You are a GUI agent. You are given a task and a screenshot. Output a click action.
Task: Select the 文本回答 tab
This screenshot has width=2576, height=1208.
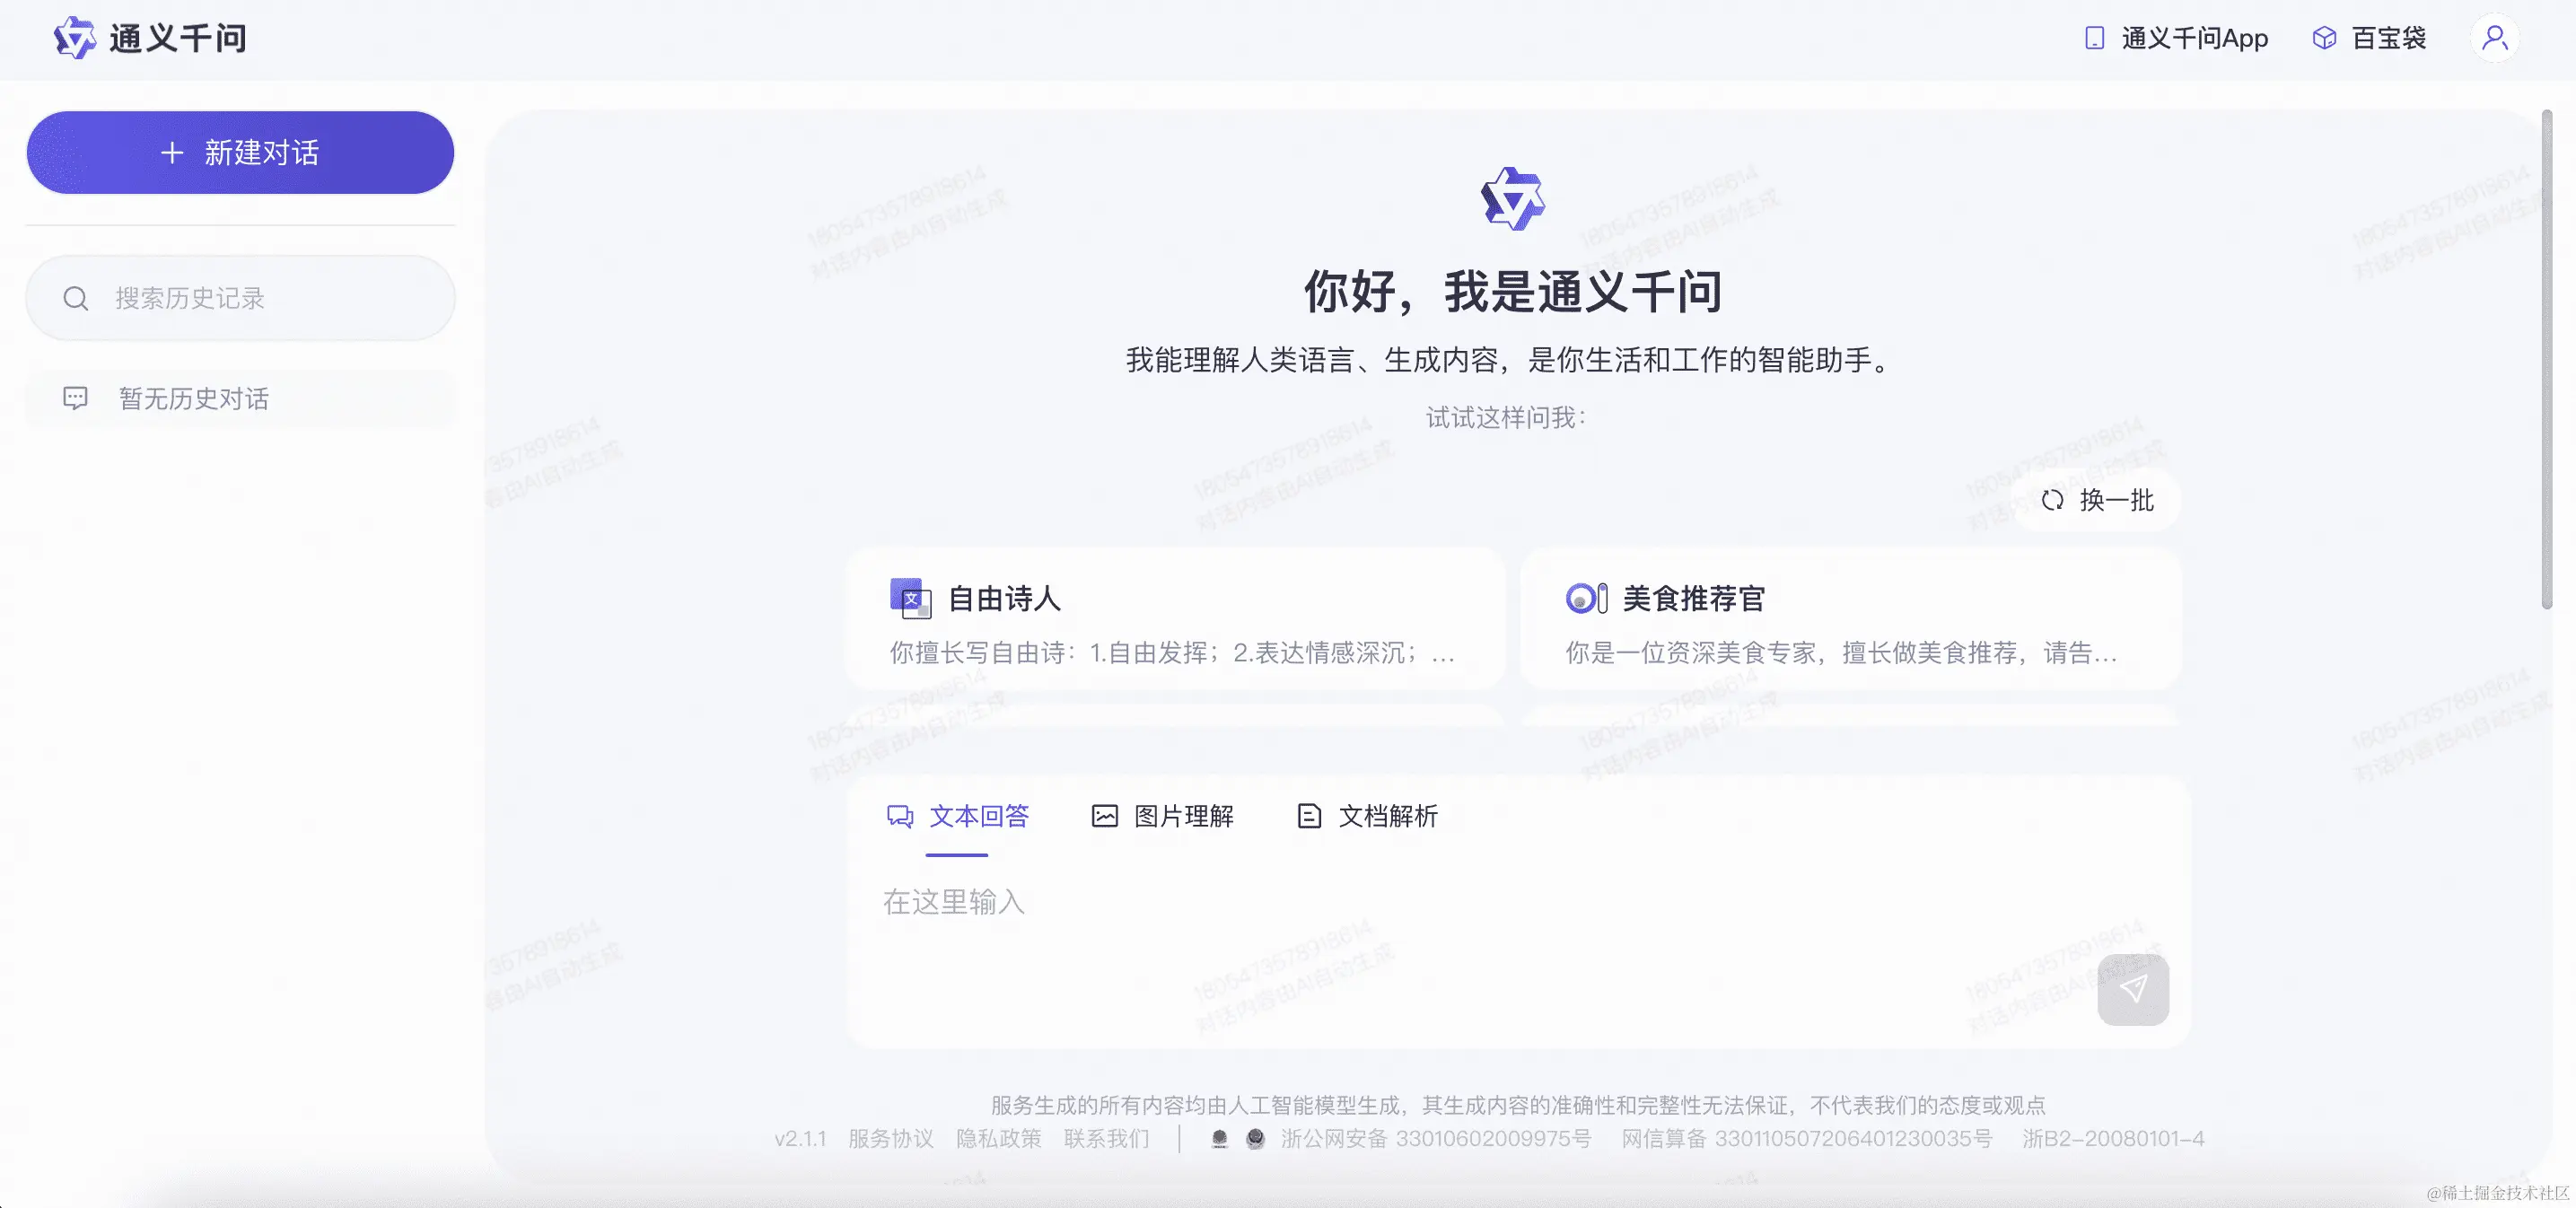click(958, 816)
